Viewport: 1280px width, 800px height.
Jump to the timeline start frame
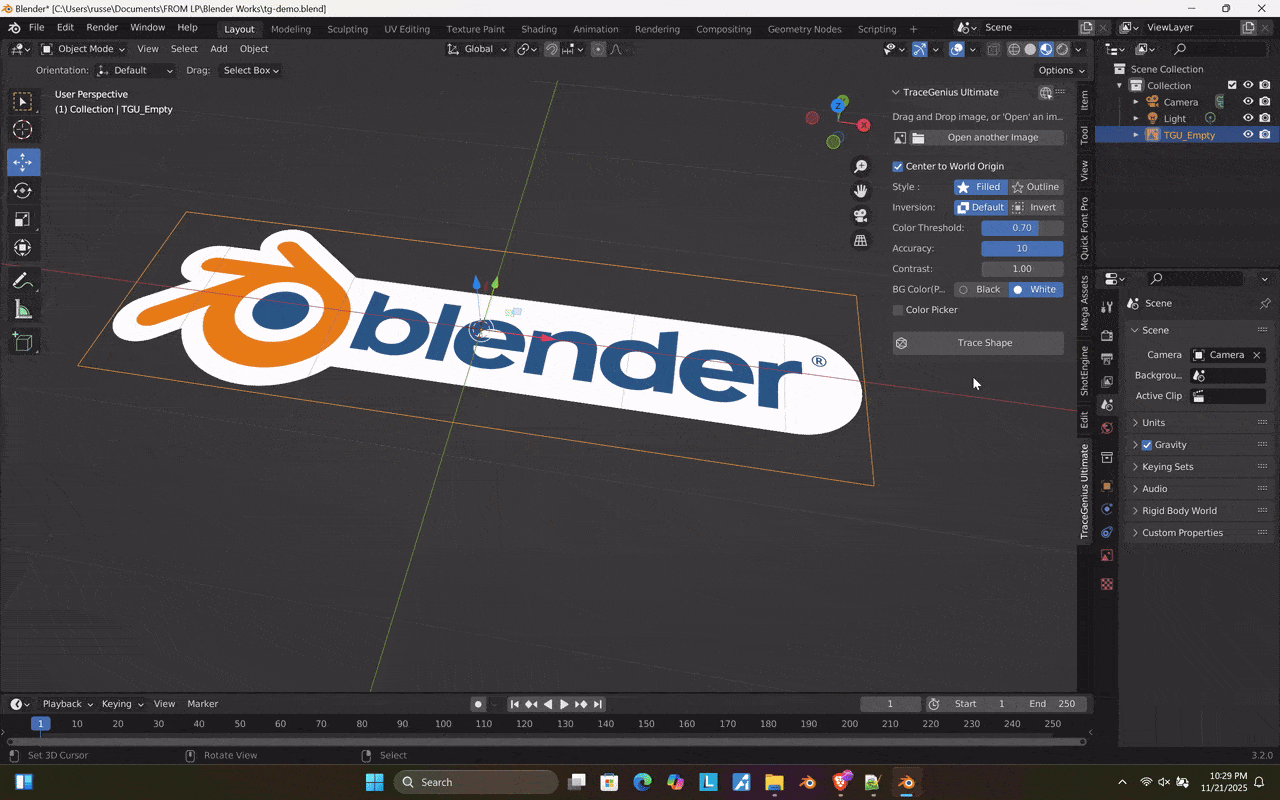click(515, 704)
